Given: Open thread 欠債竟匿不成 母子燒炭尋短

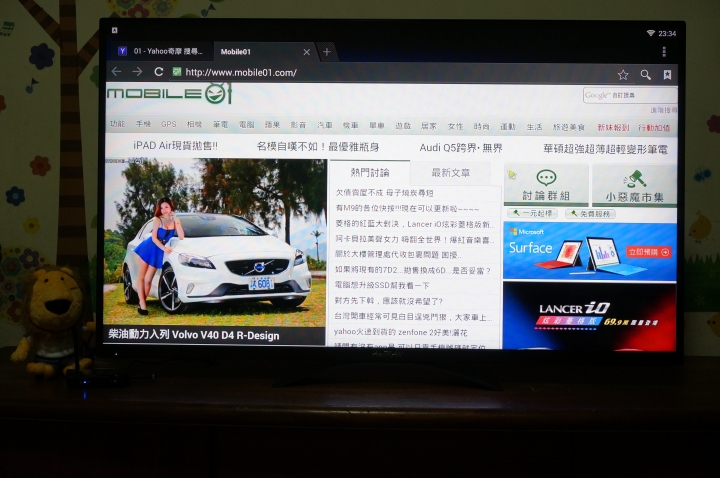Looking at the screenshot, I should pyautogui.click(x=384, y=193).
